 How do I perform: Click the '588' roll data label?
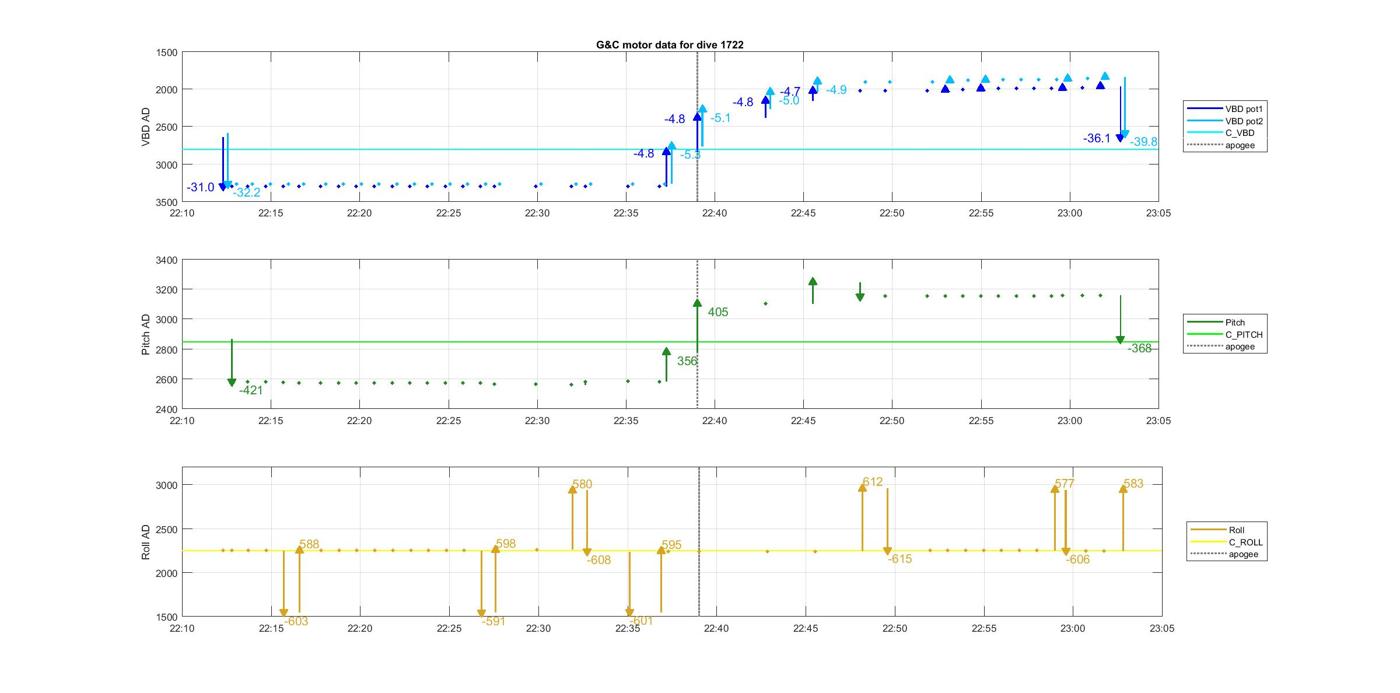point(309,545)
